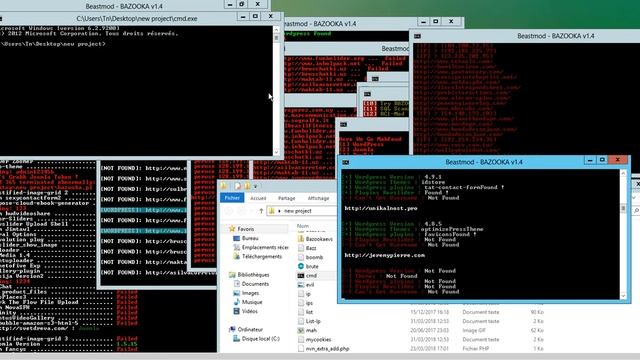Click the Images library icon in sidebar
The image size is (640, 360).
coord(236,293)
